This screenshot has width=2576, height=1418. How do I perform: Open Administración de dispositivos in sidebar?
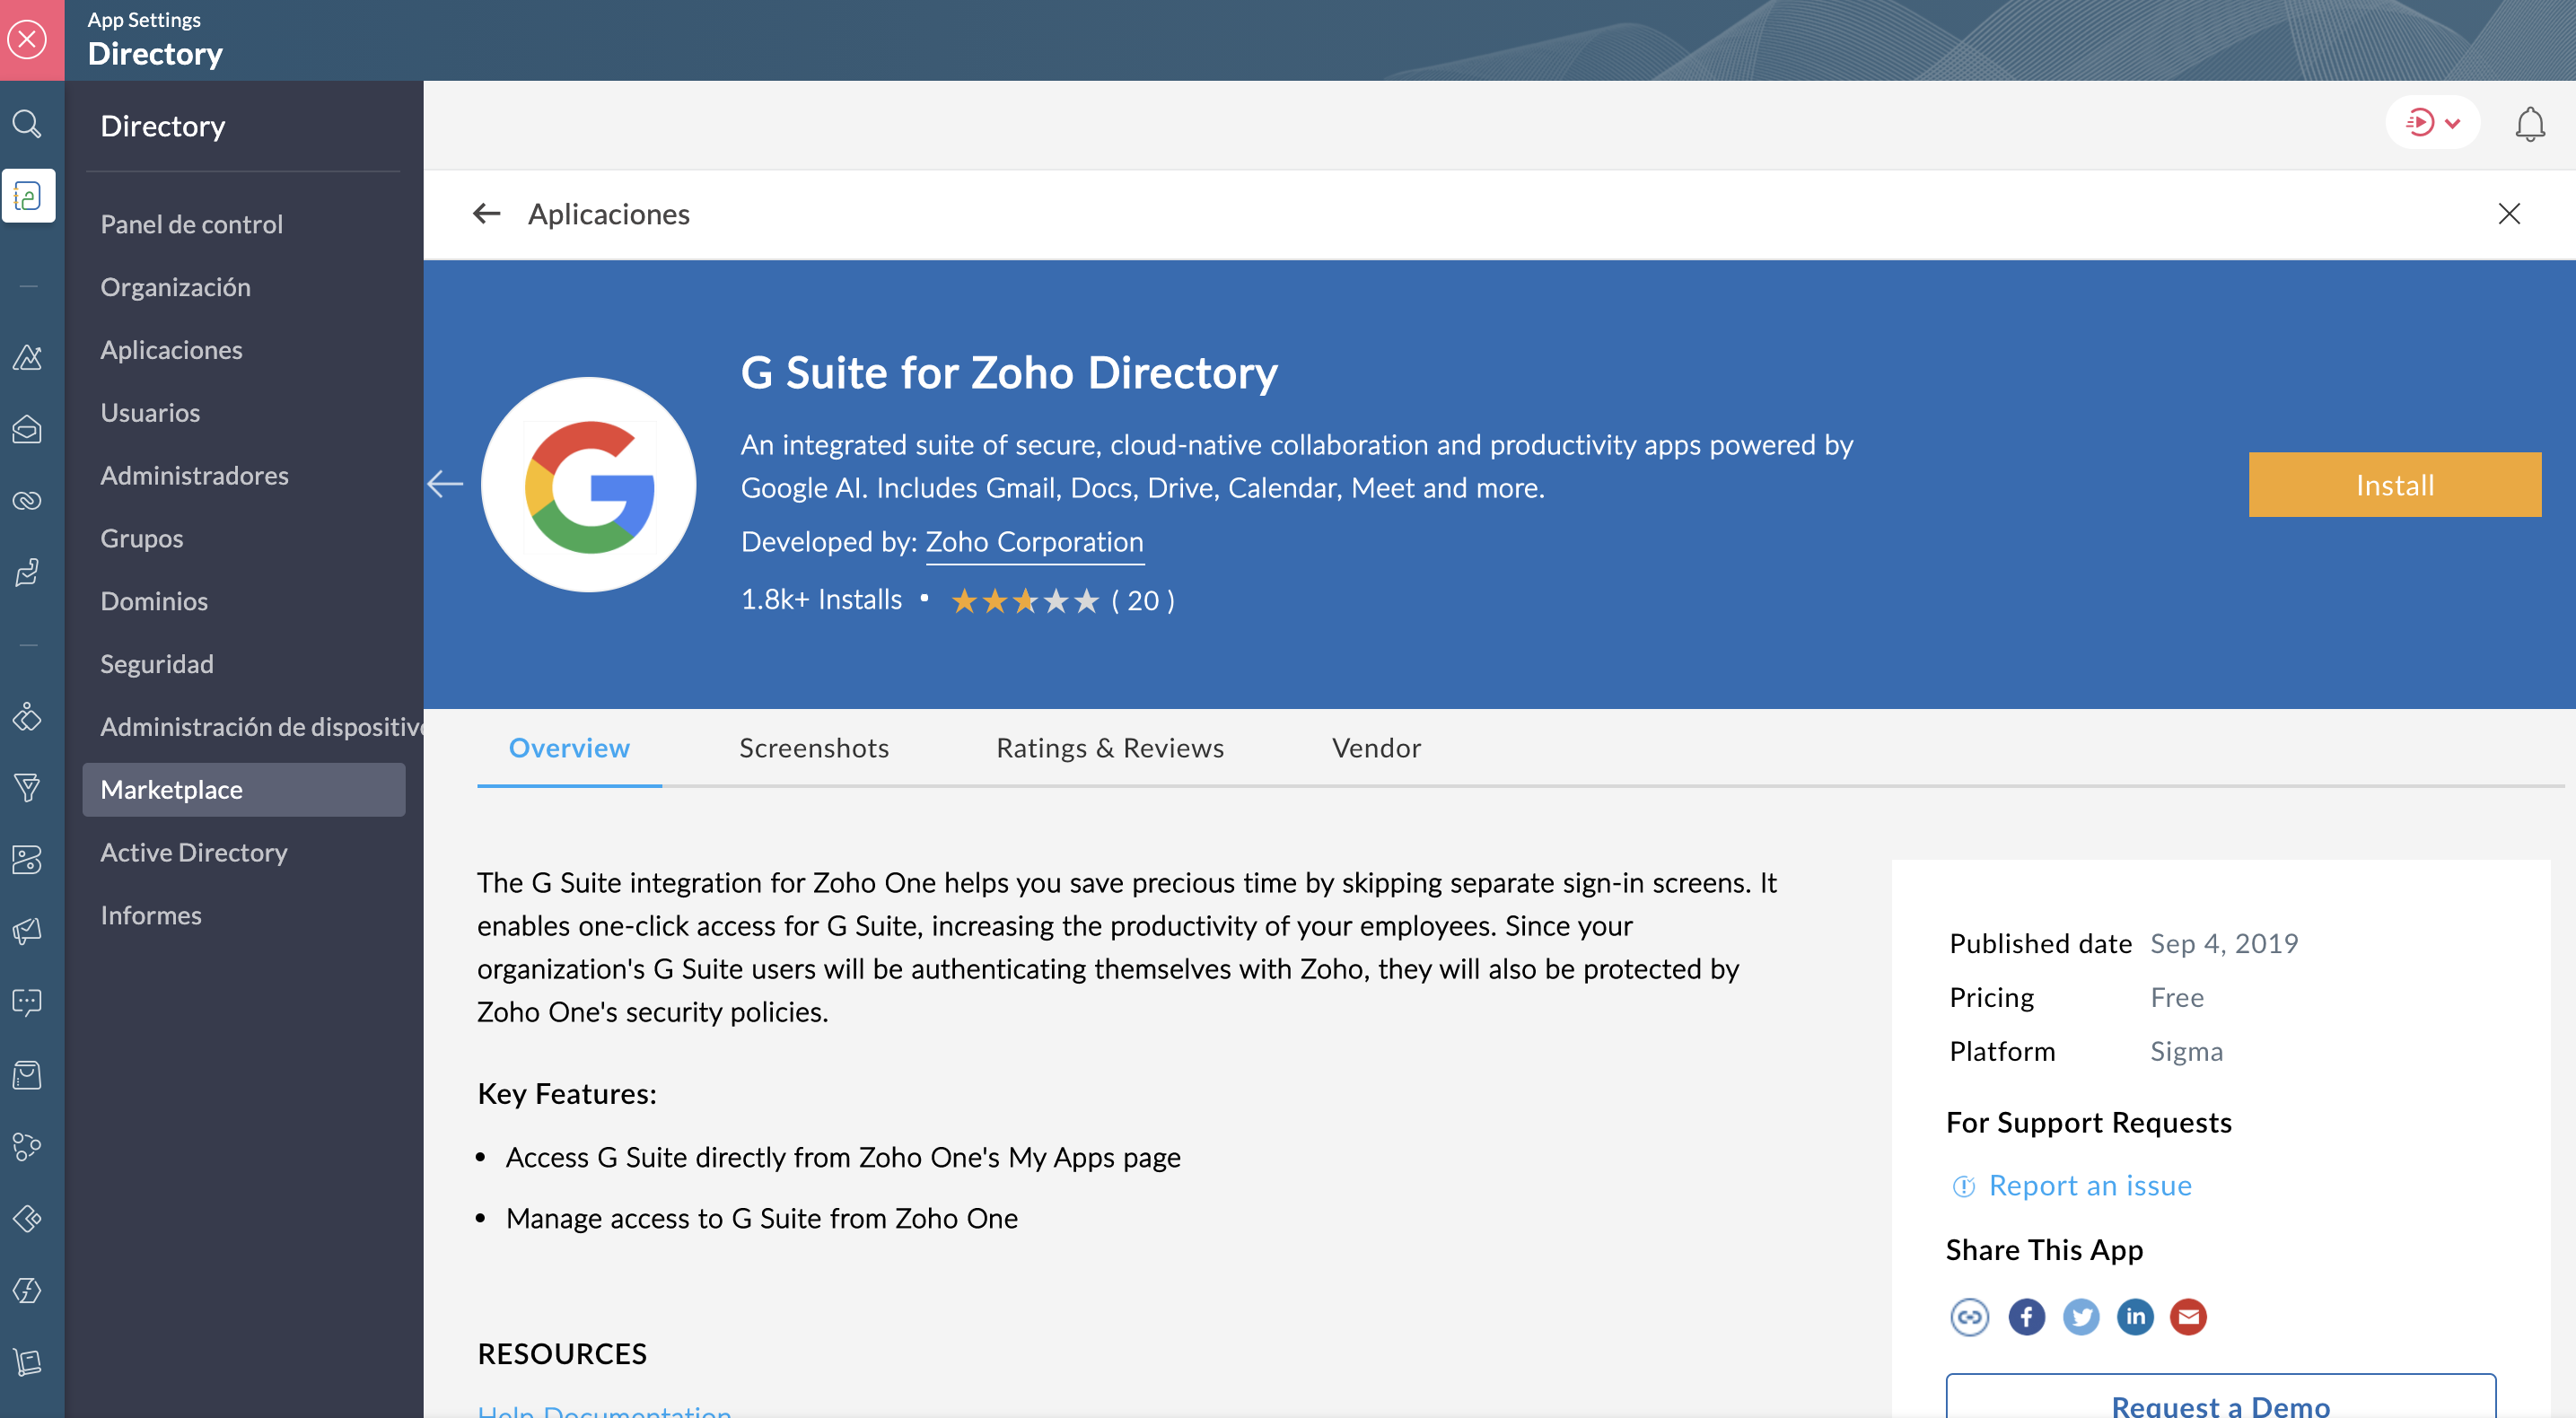261,726
